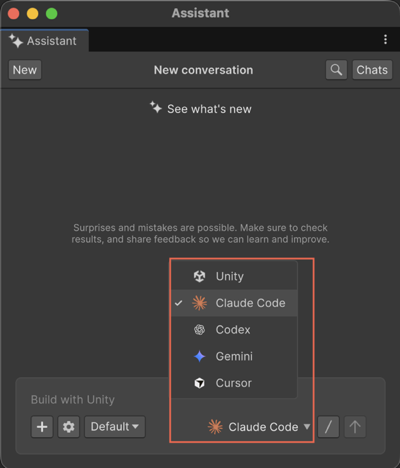Screen dimensions: 400x468
Task: Open the three-dot options menu
Action: 385,39
